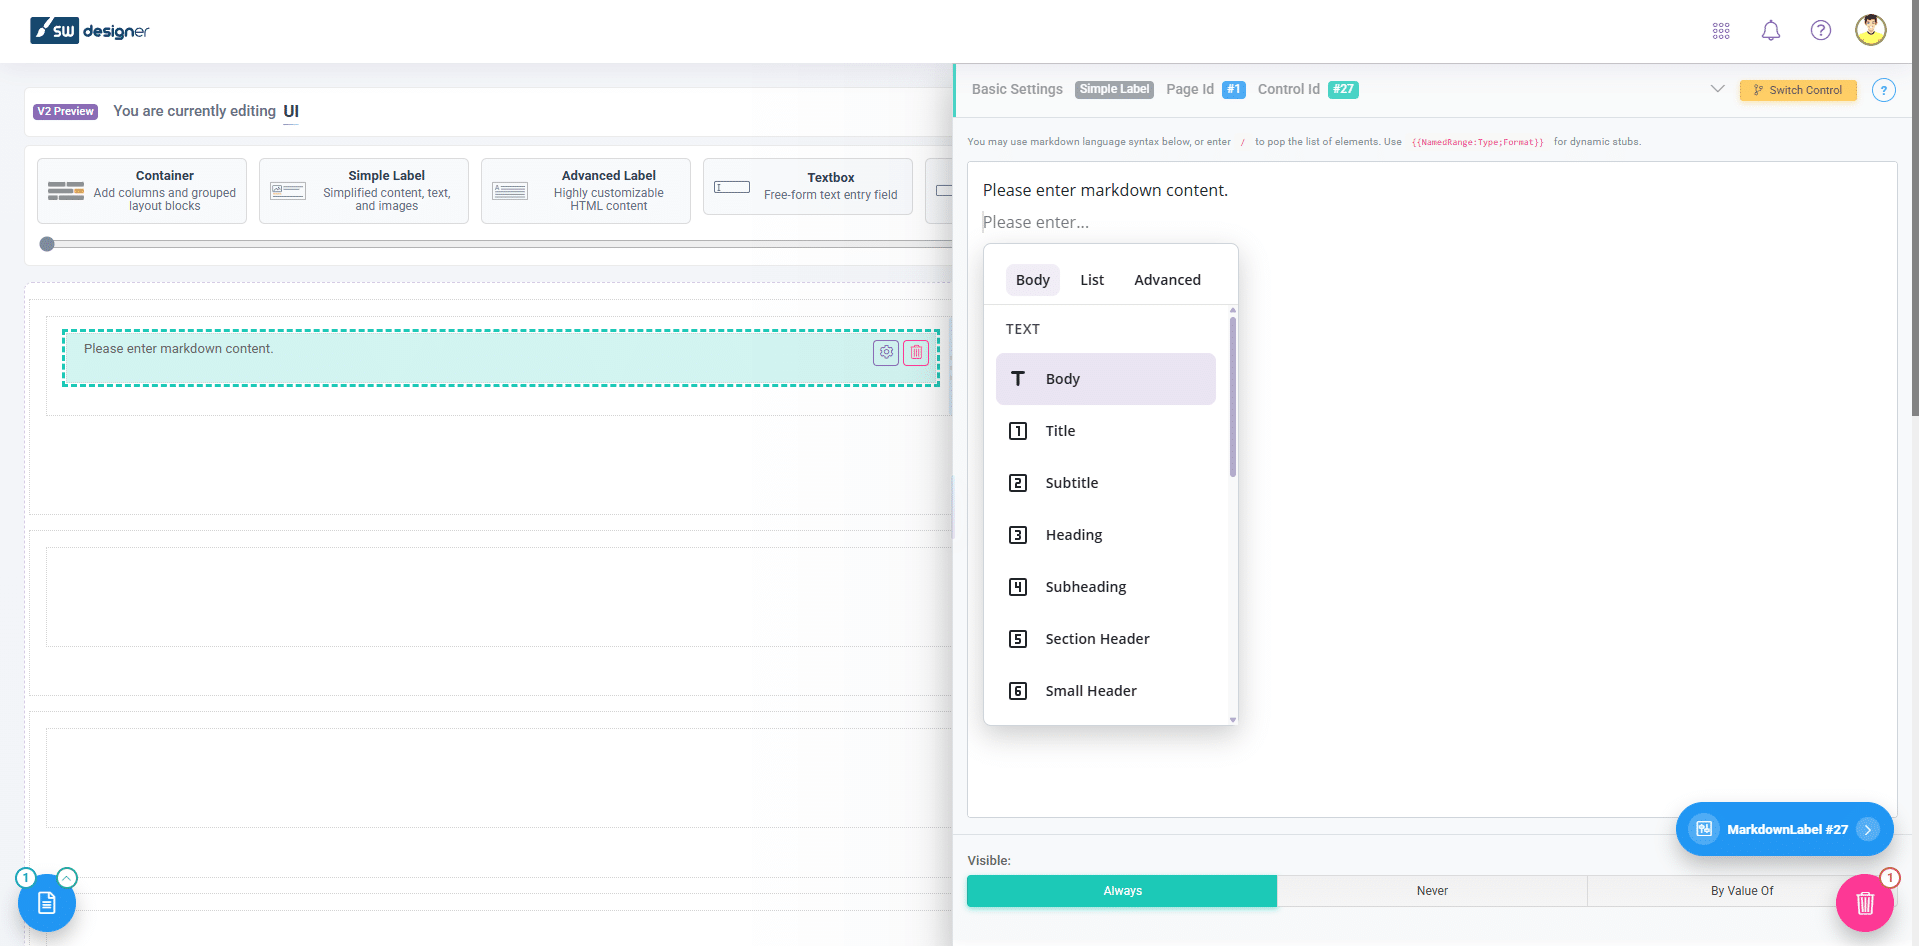Image resolution: width=1919 pixels, height=946 pixels.
Task: Switch to the List tab
Action: (1091, 280)
